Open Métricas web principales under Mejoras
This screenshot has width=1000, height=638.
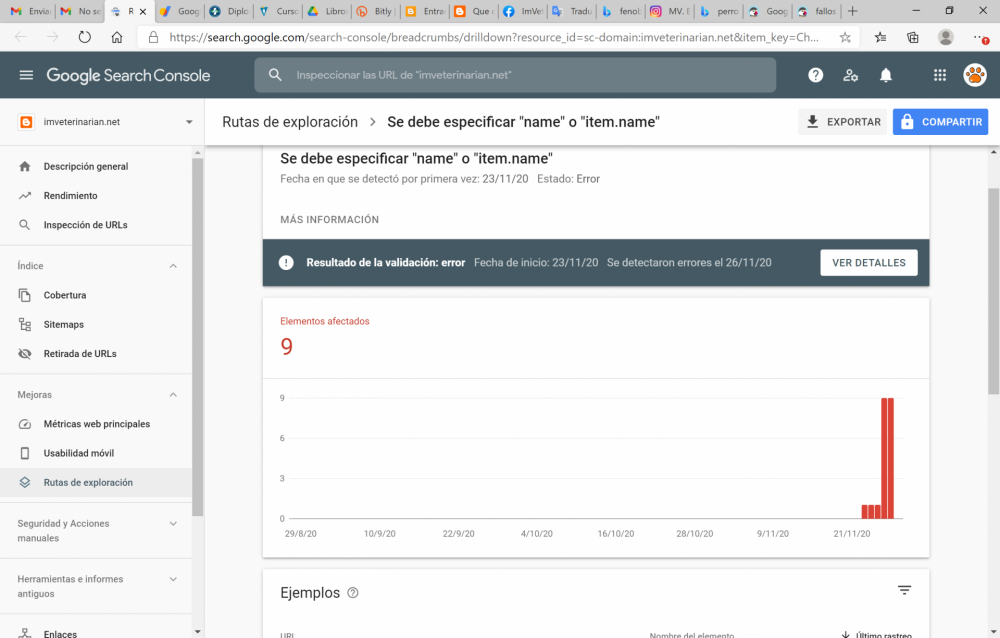[x=95, y=424]
